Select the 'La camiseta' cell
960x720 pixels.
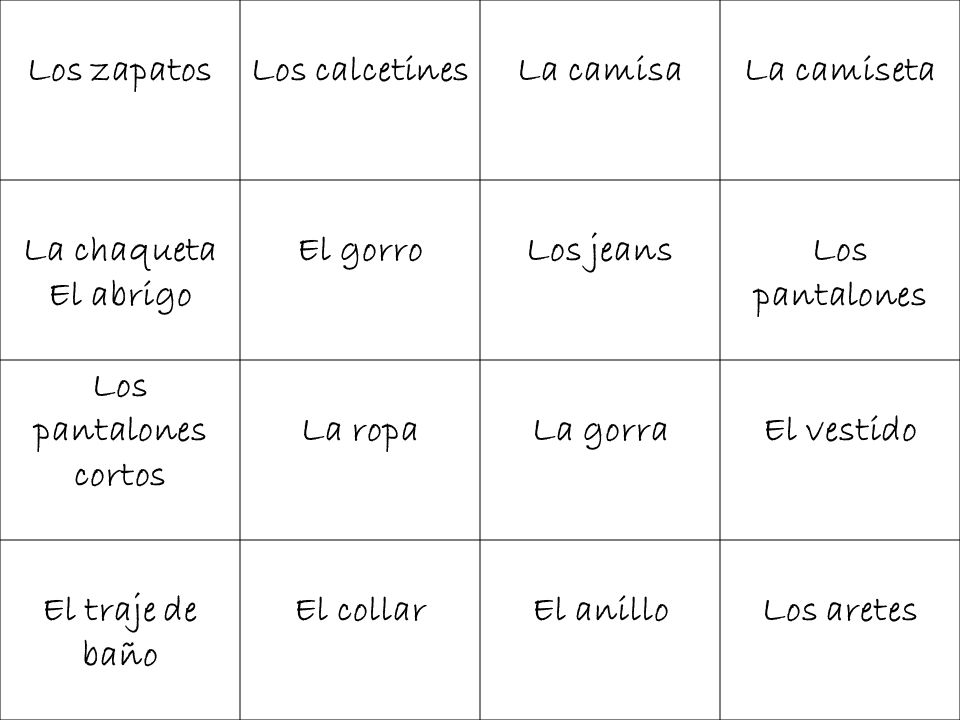840,90
